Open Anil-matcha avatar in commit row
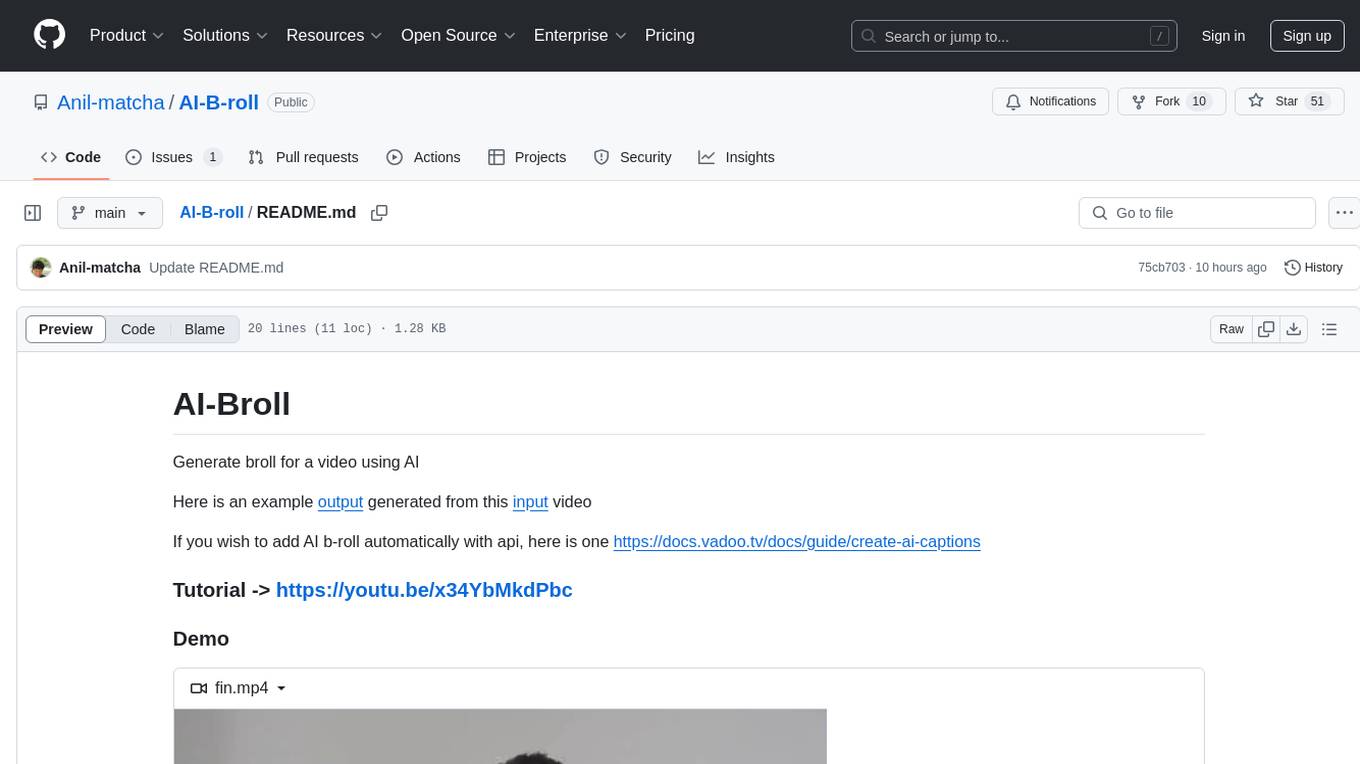This screenshot has height=764, width=1360. (x=41, y=267)
